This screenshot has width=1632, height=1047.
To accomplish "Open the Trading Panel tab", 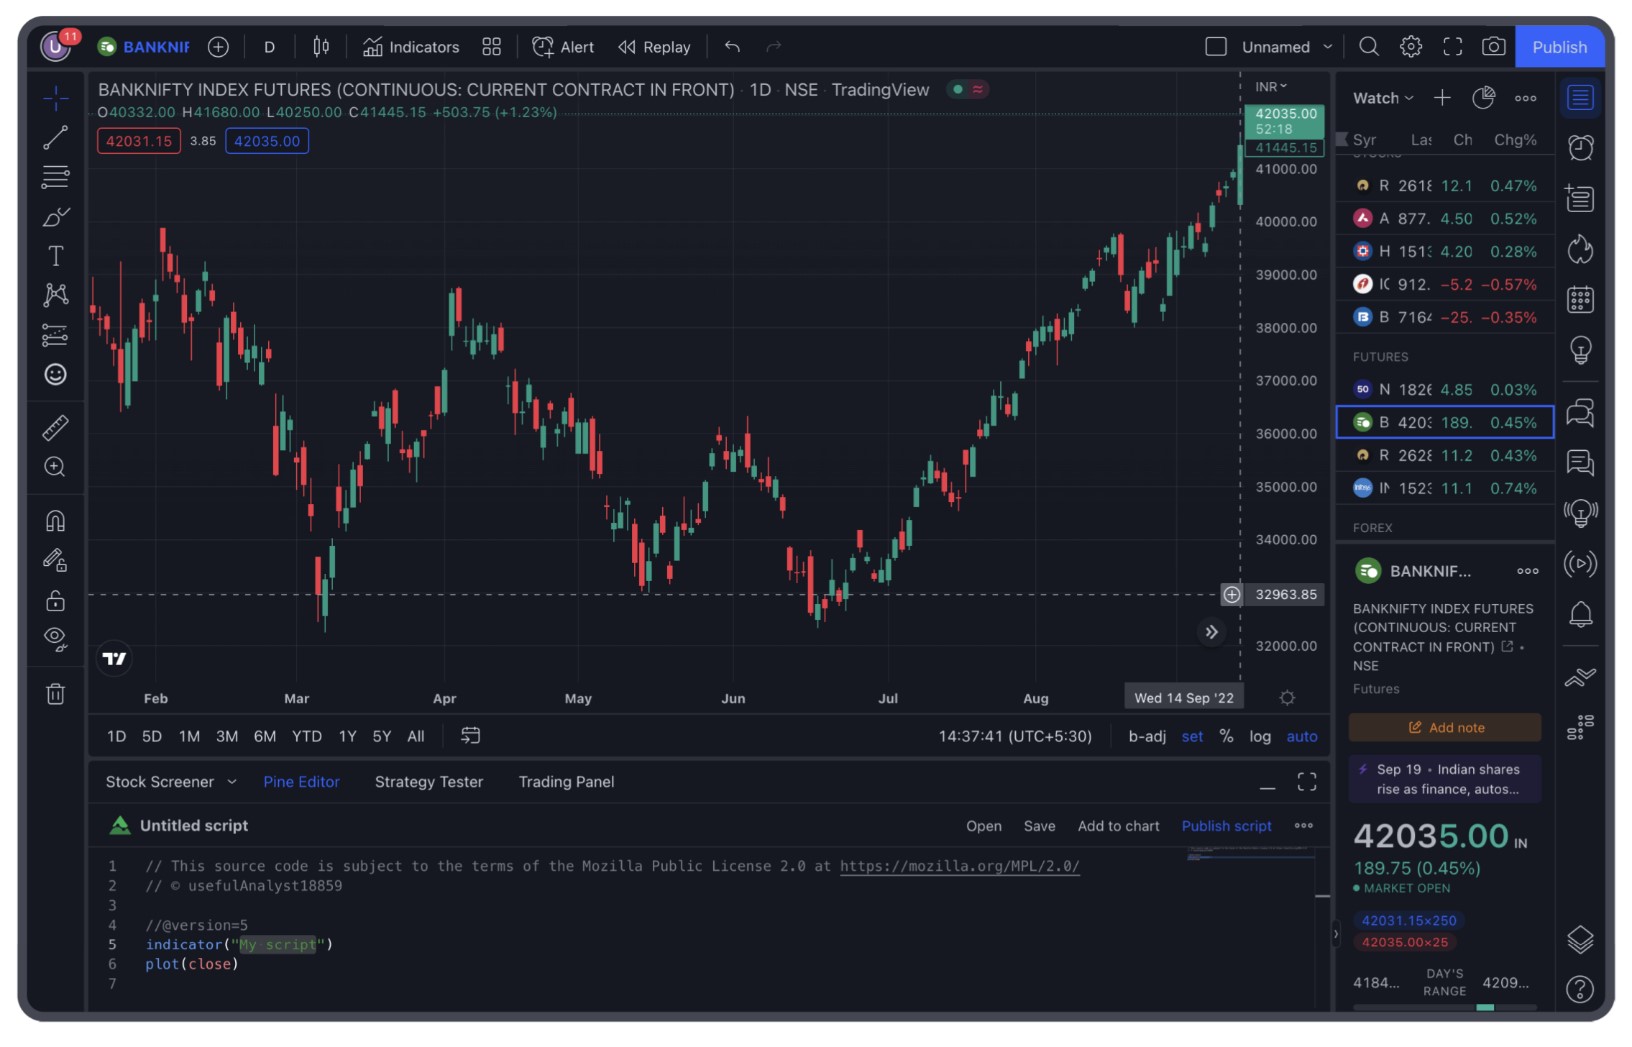I will tap(566, 782).
